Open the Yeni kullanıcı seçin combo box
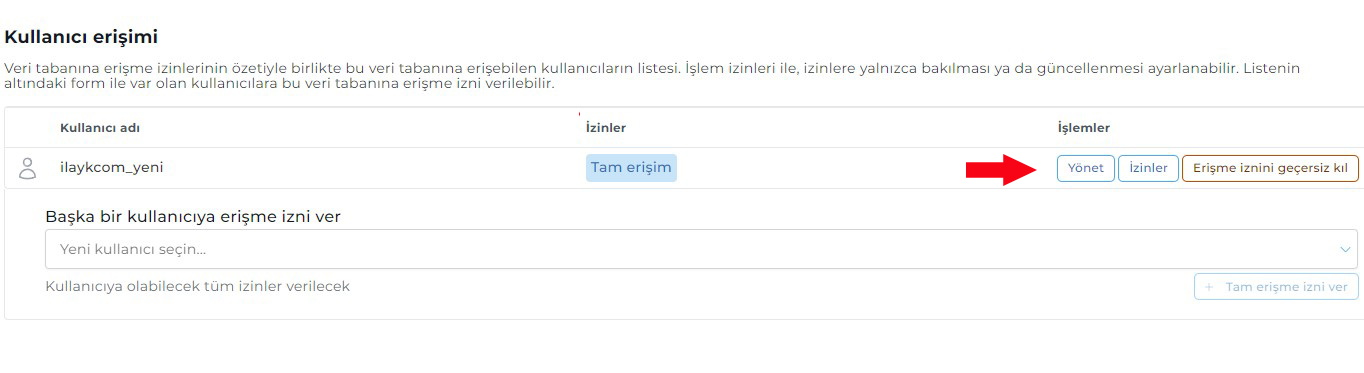 tap(701, 249)
